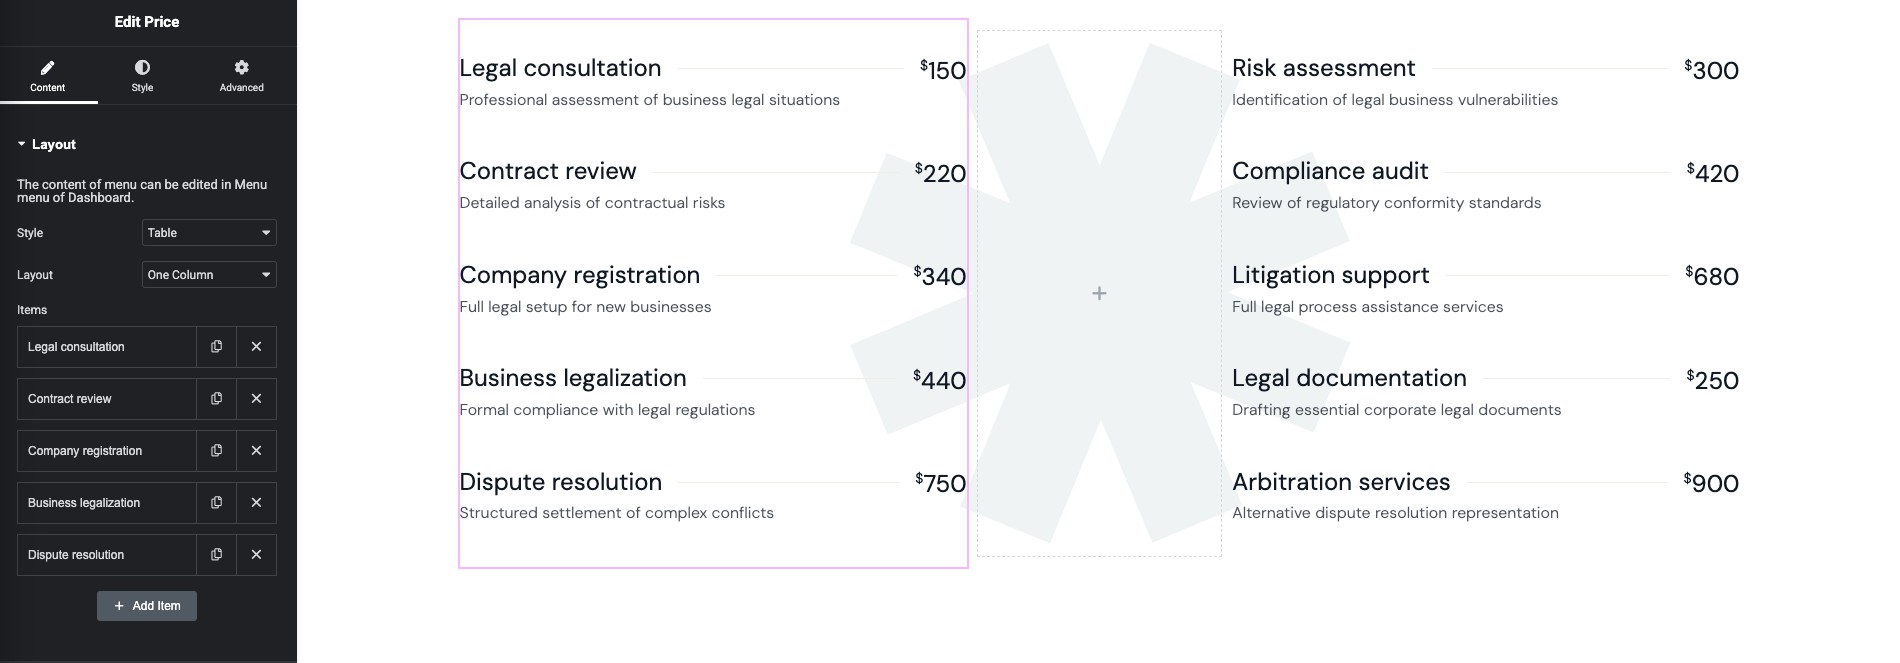1900x663 pixels.
Task: Open the Style dropdown set to Table
Action: tap(209, 233)
